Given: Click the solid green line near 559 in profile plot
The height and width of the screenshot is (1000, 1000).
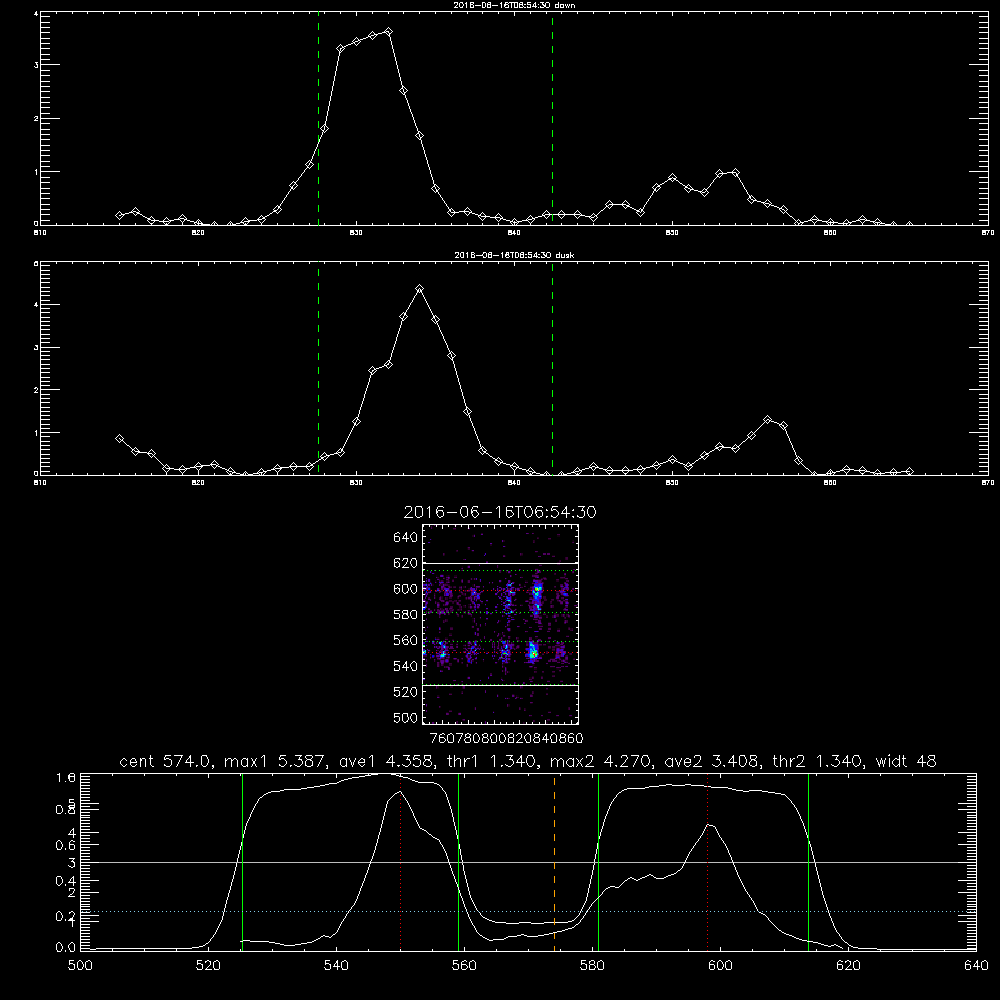Looking at the screenshot, I should 459,862.
